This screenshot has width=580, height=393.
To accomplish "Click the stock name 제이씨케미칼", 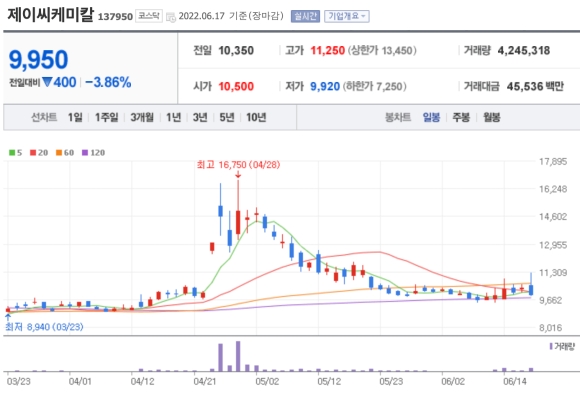I will [x=51, y=15].
